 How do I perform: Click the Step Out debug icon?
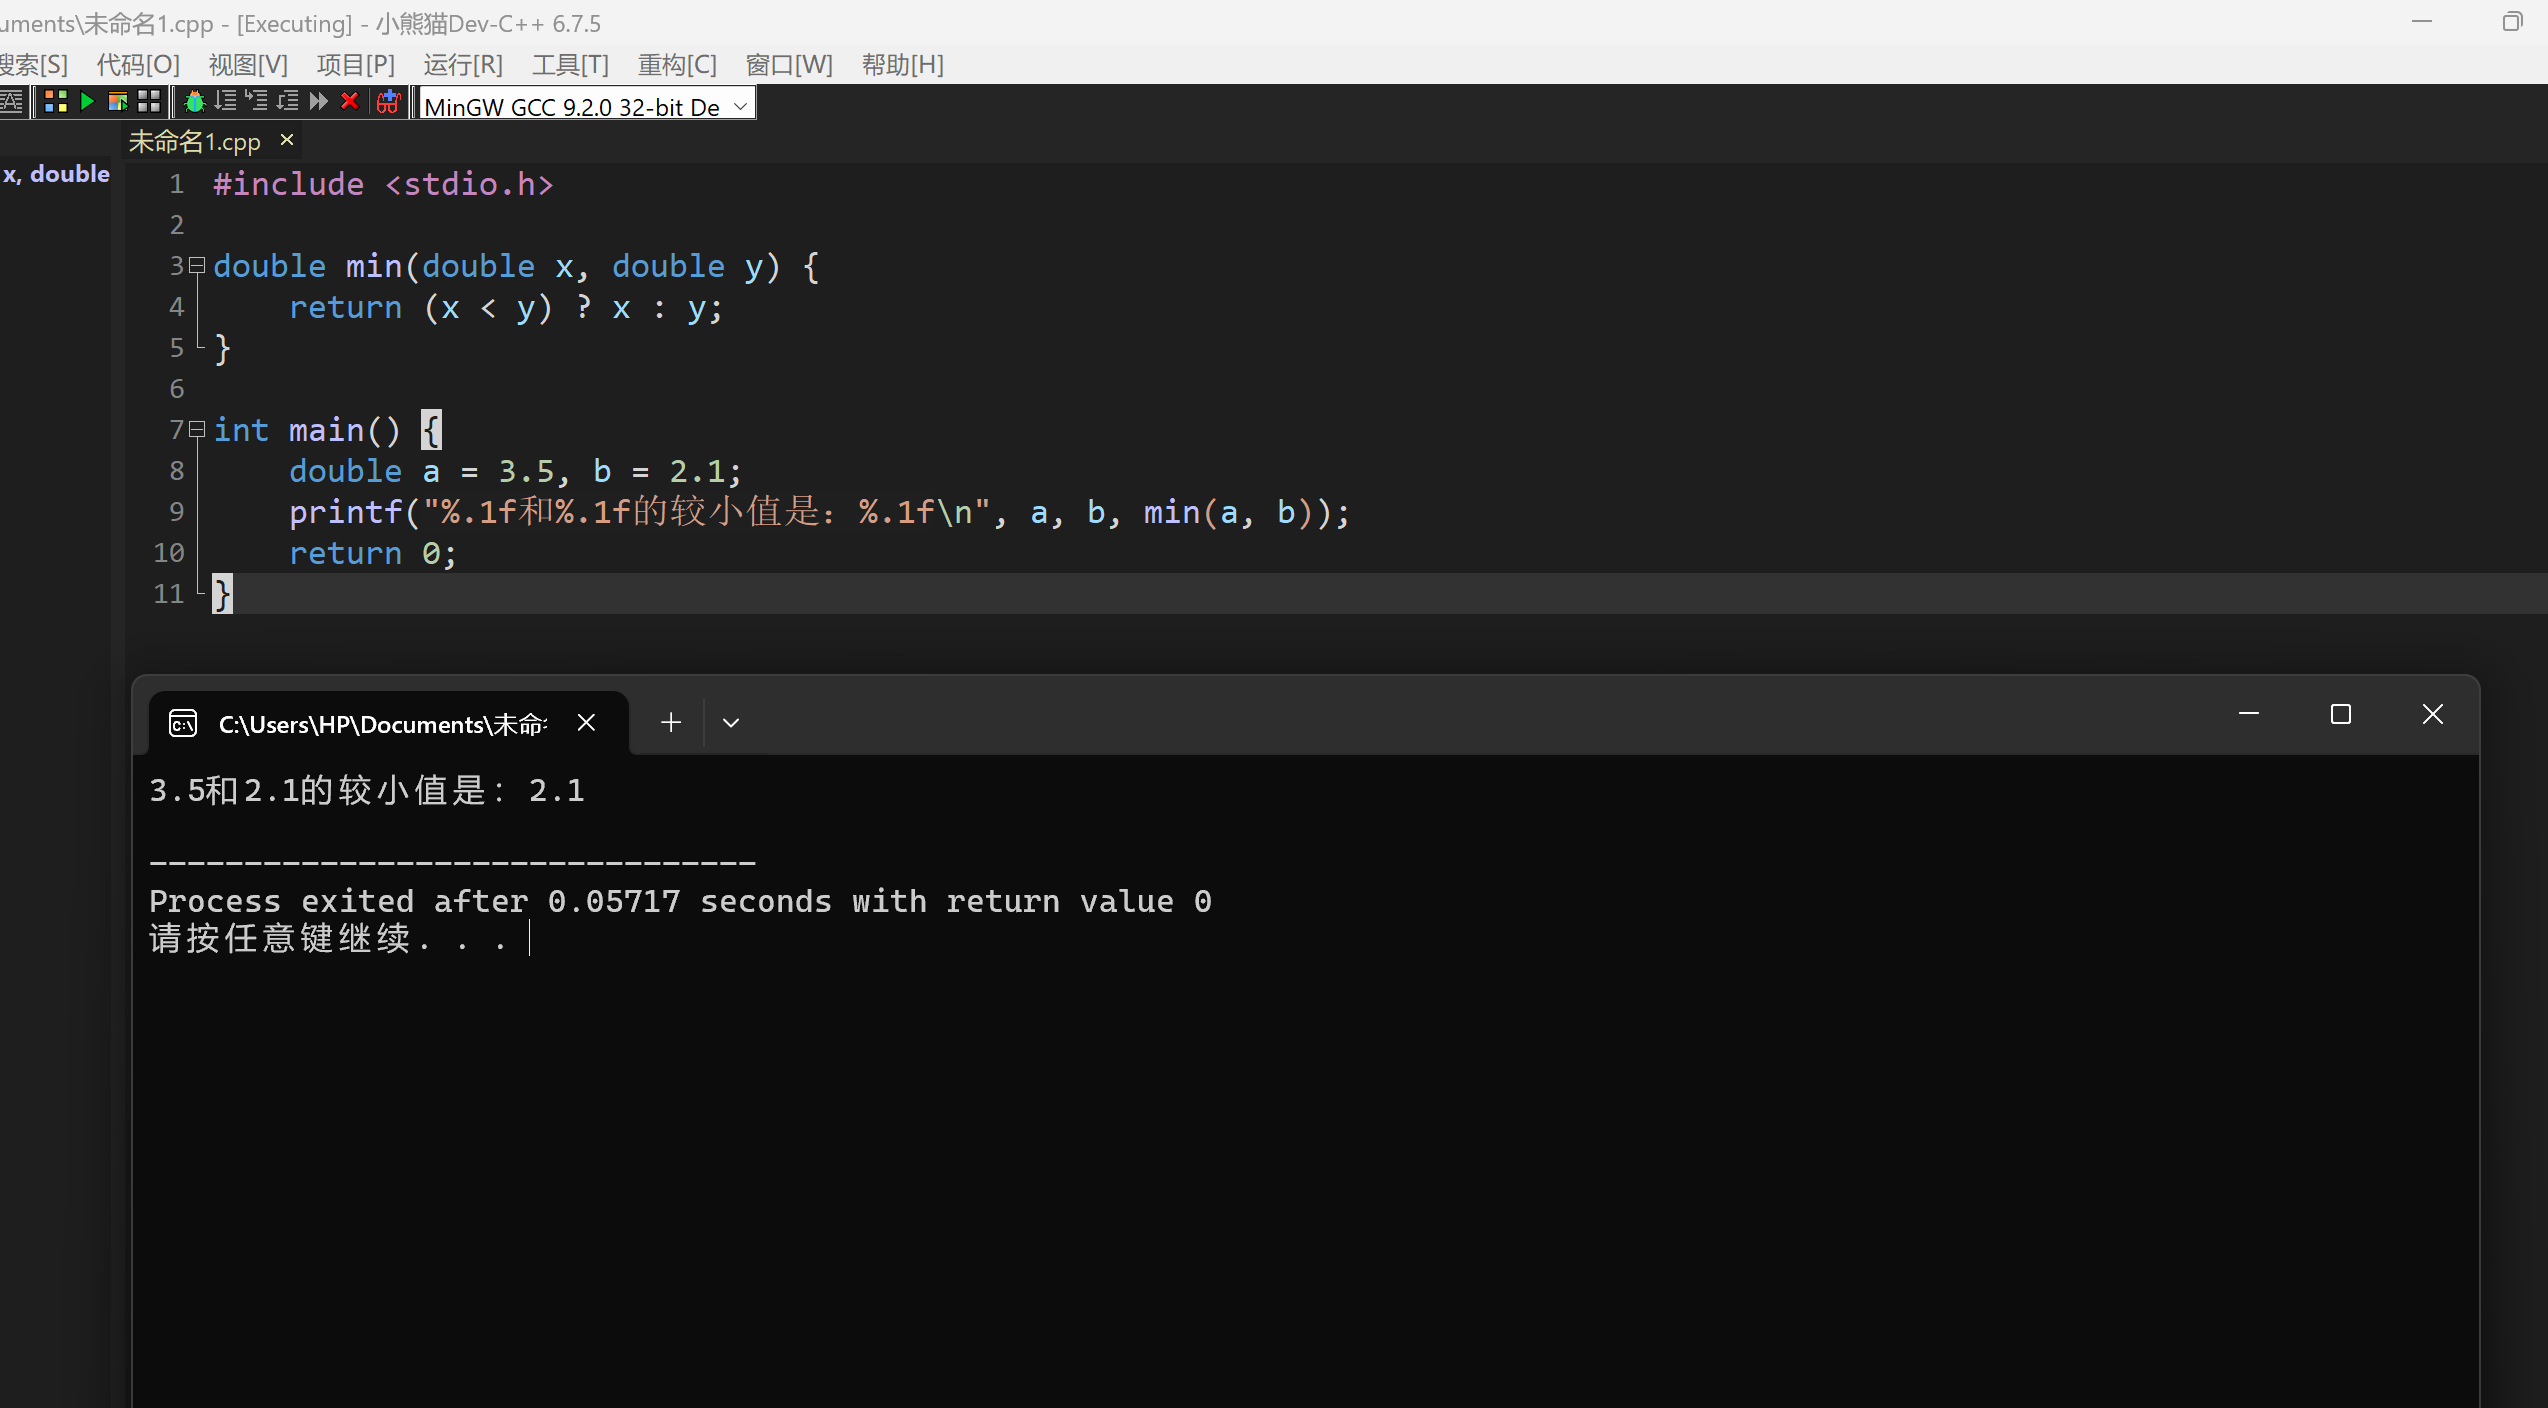(288, 102)
